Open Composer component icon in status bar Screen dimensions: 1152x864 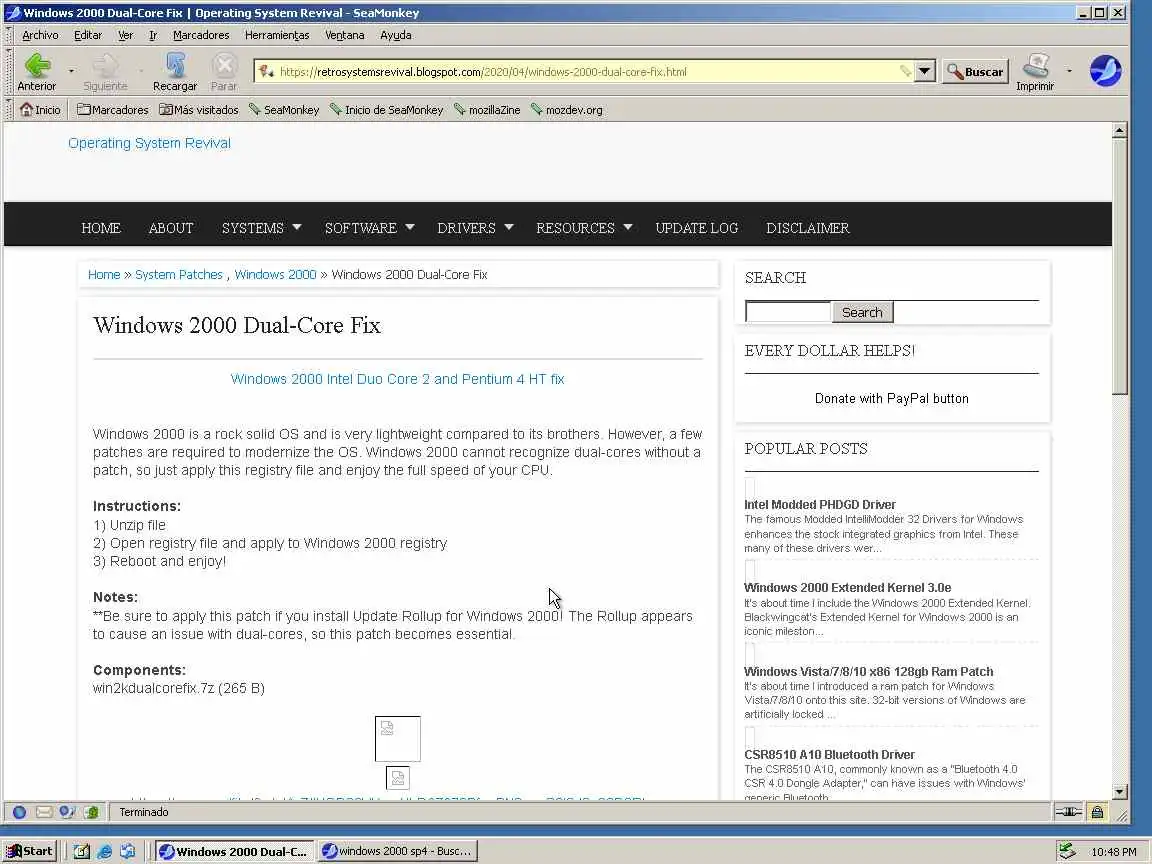coord(68,812)
